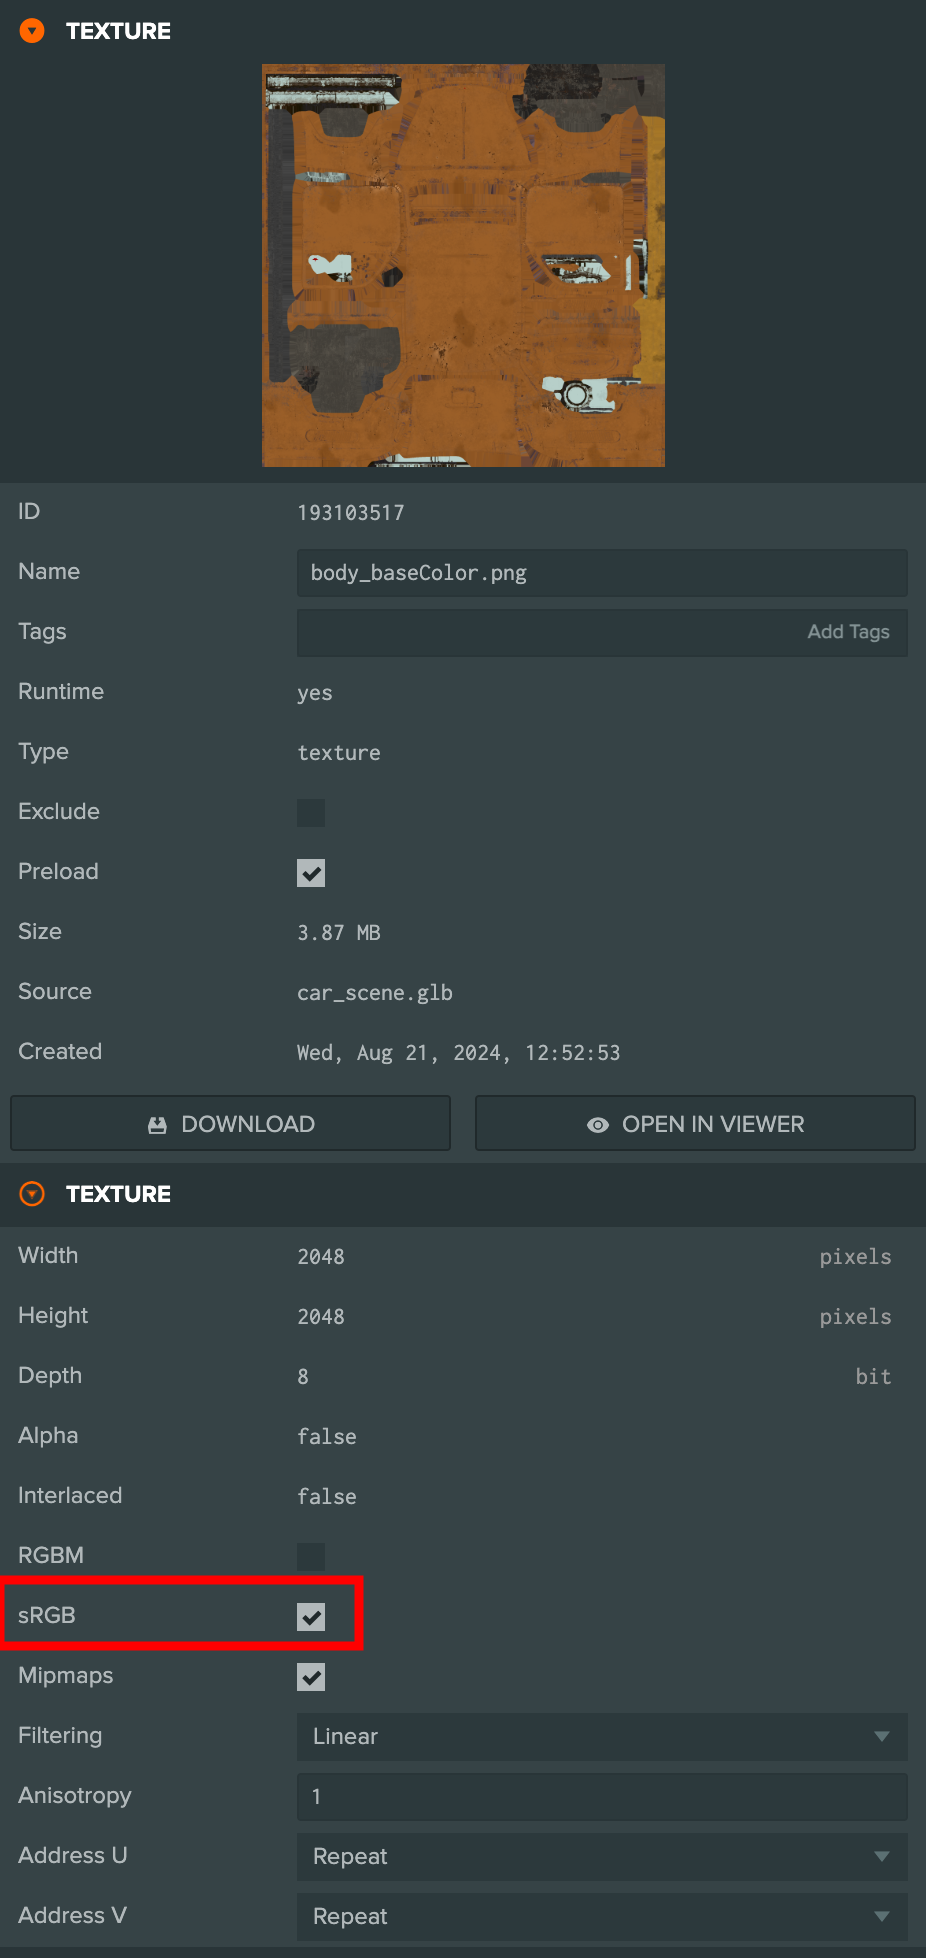The image size is (926, 1958).
Task: Turn off the Mipmaps checkbox
Action: tap(311, 1677)
